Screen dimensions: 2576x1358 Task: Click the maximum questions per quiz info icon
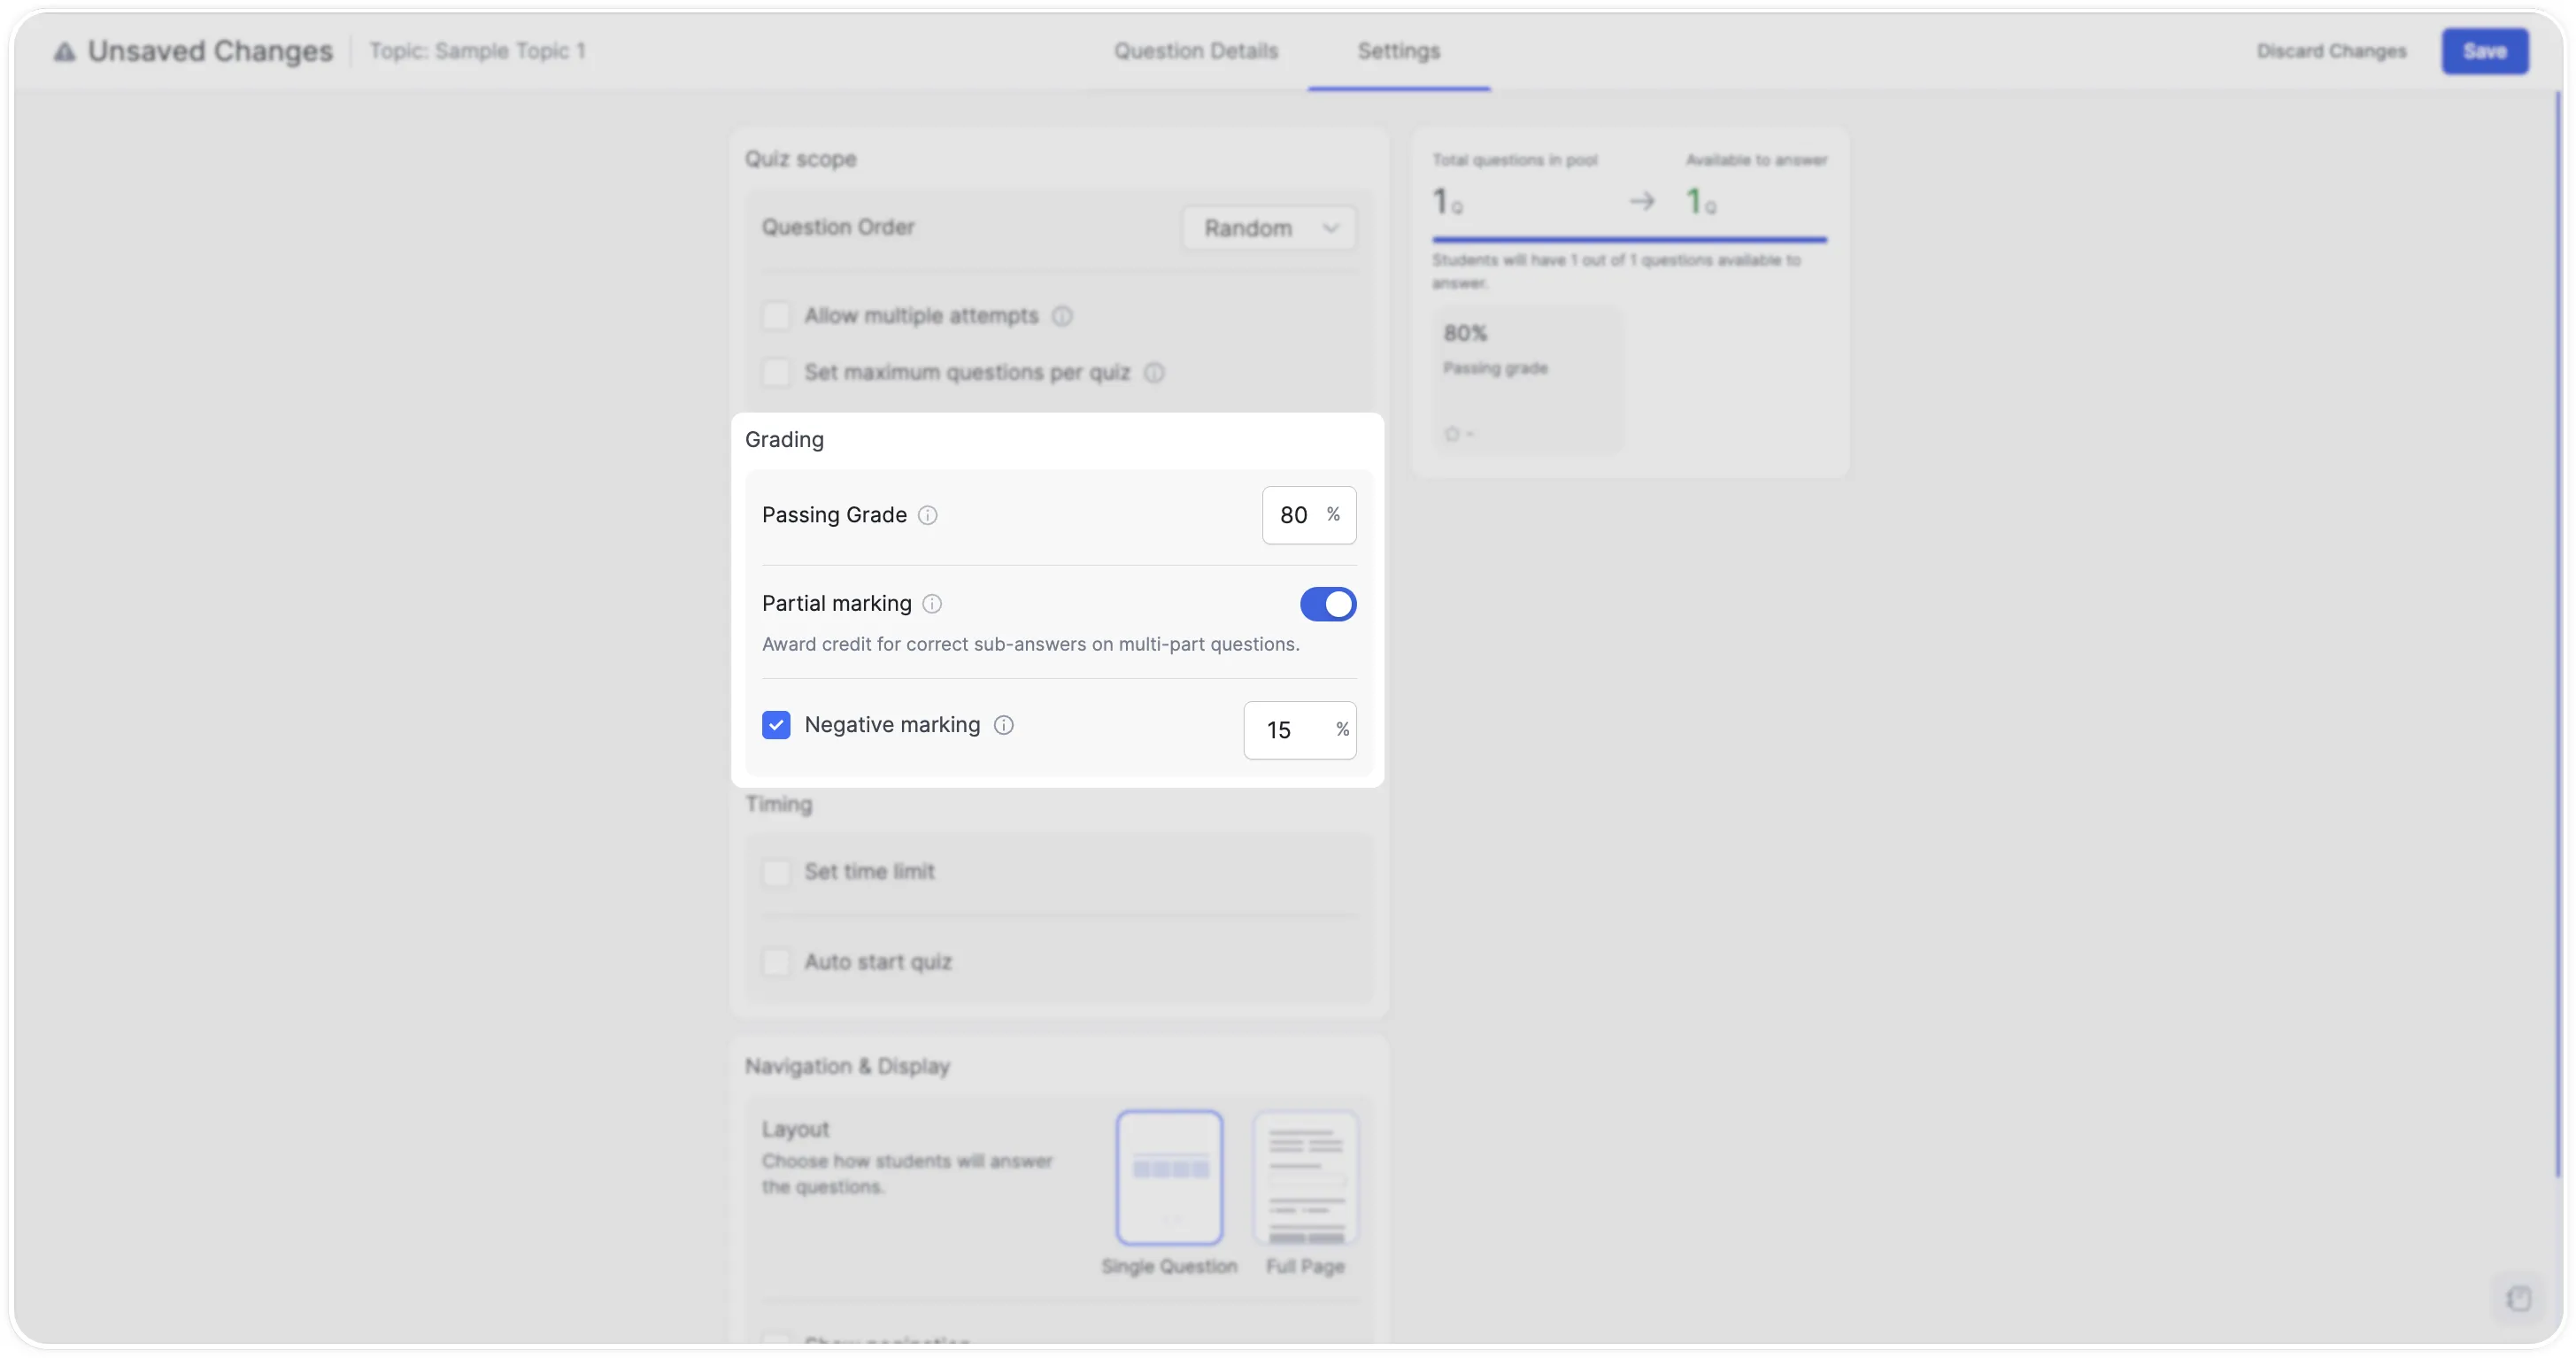1154,373
